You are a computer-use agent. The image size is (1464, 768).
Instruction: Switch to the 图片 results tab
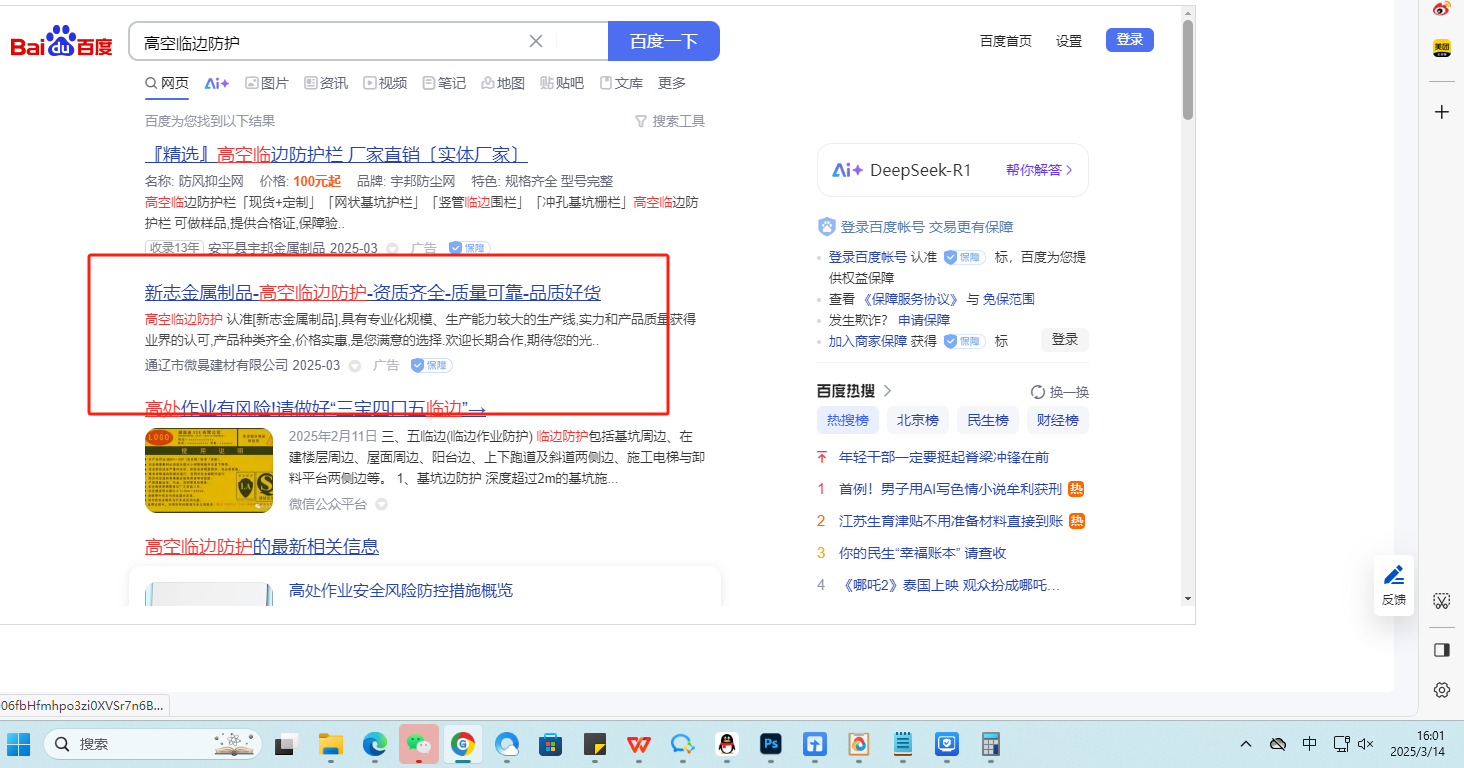pyautogui.click(x=267, y=83)
